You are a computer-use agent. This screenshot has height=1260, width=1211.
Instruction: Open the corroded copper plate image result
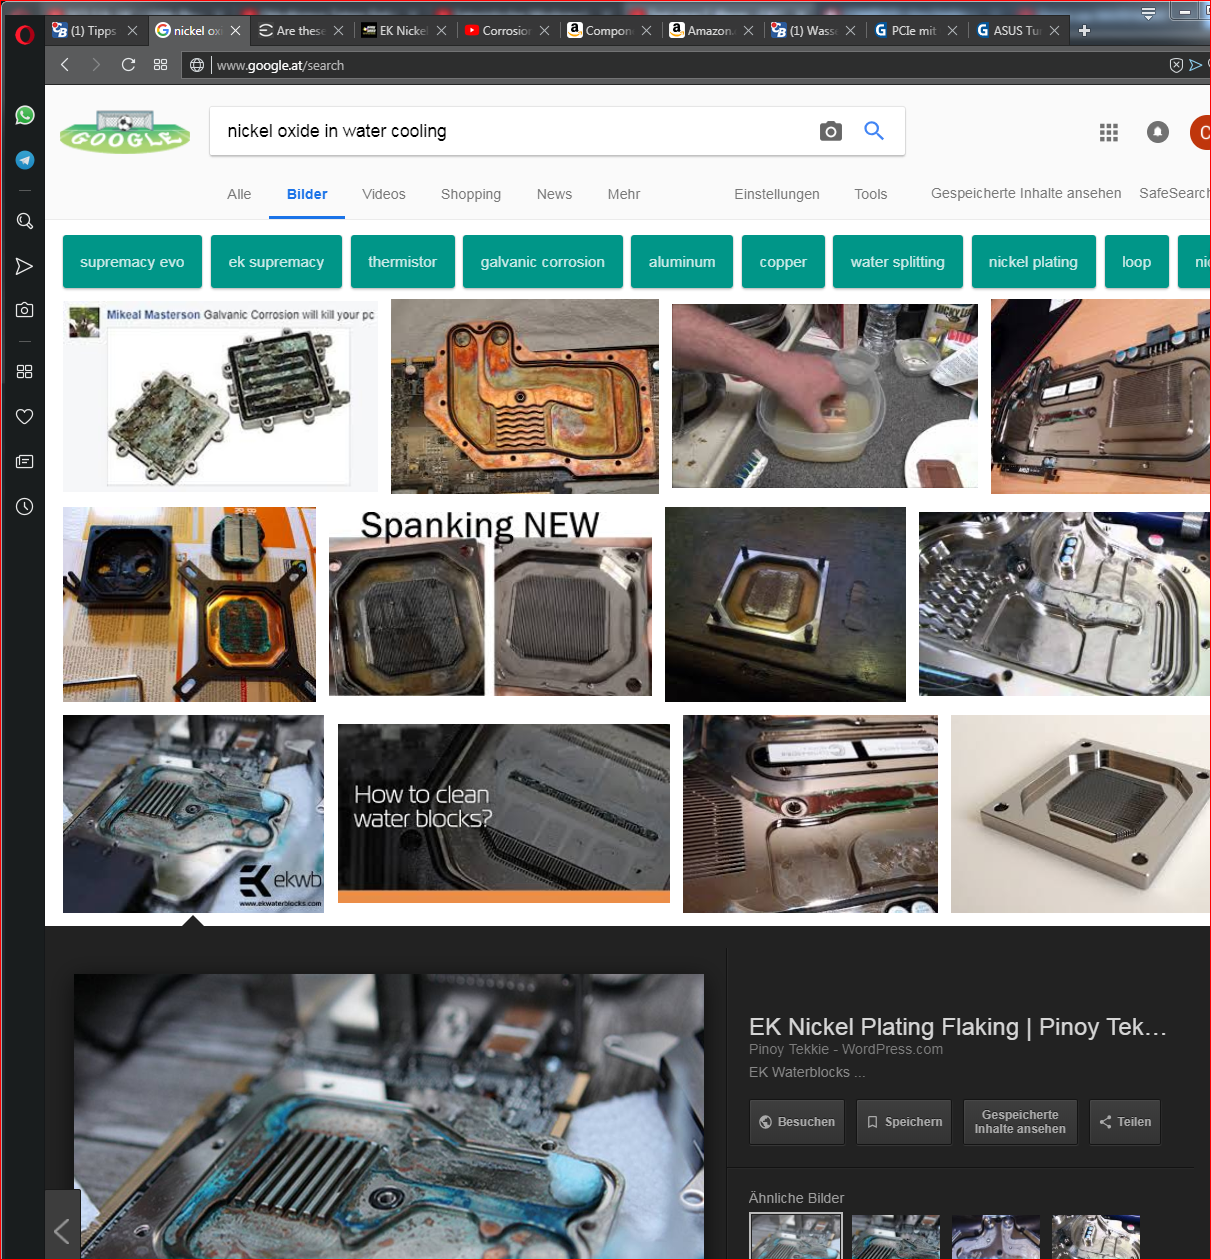click(x=525, y=396)
